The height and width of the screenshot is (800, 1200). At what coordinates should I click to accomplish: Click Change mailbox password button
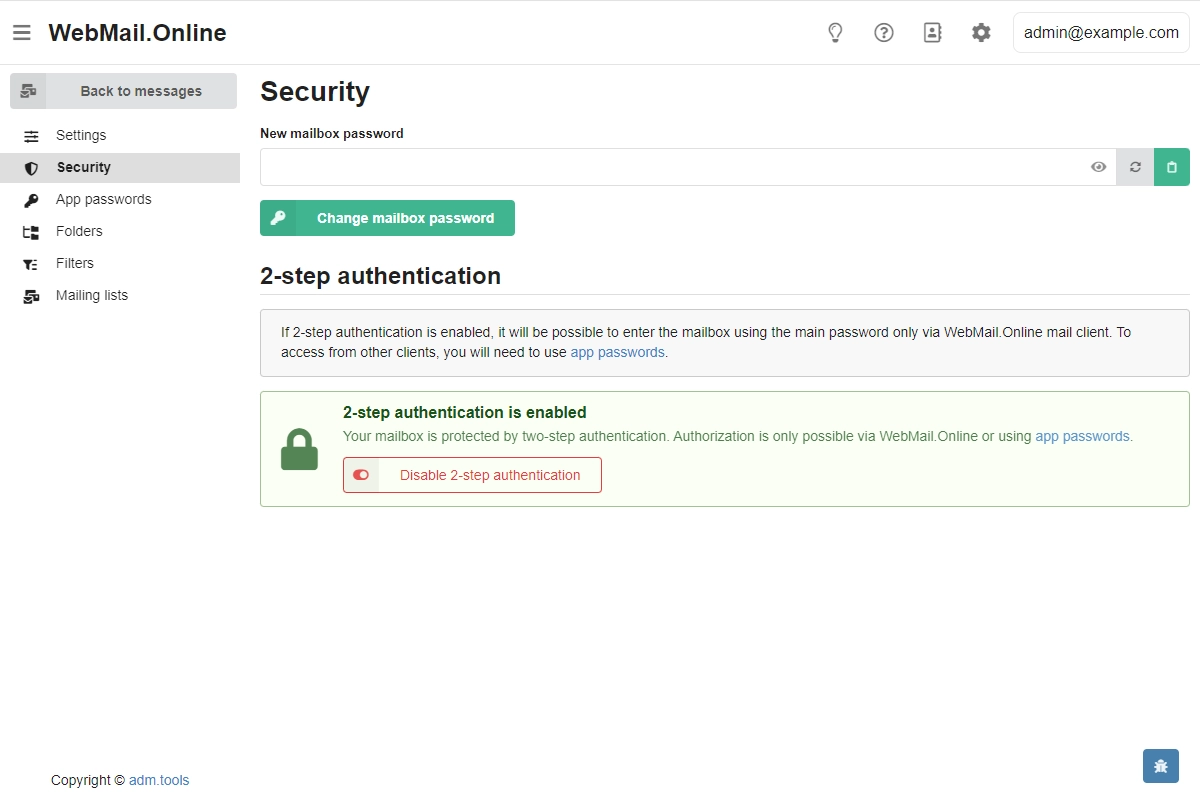(387, 218)
